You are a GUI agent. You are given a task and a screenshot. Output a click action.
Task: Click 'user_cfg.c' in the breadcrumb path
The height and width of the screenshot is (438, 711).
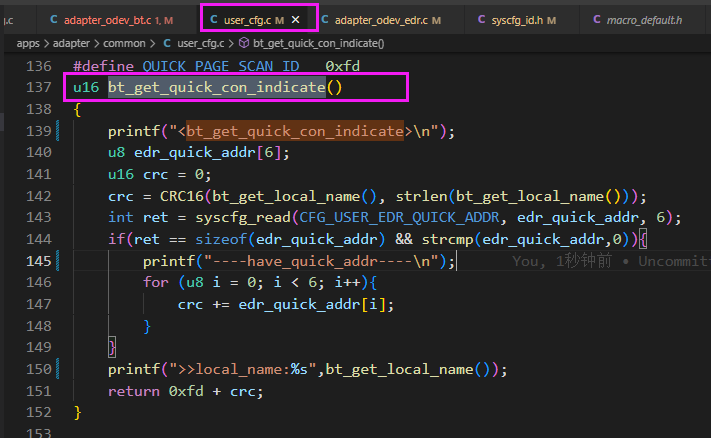tap(200, 44)
